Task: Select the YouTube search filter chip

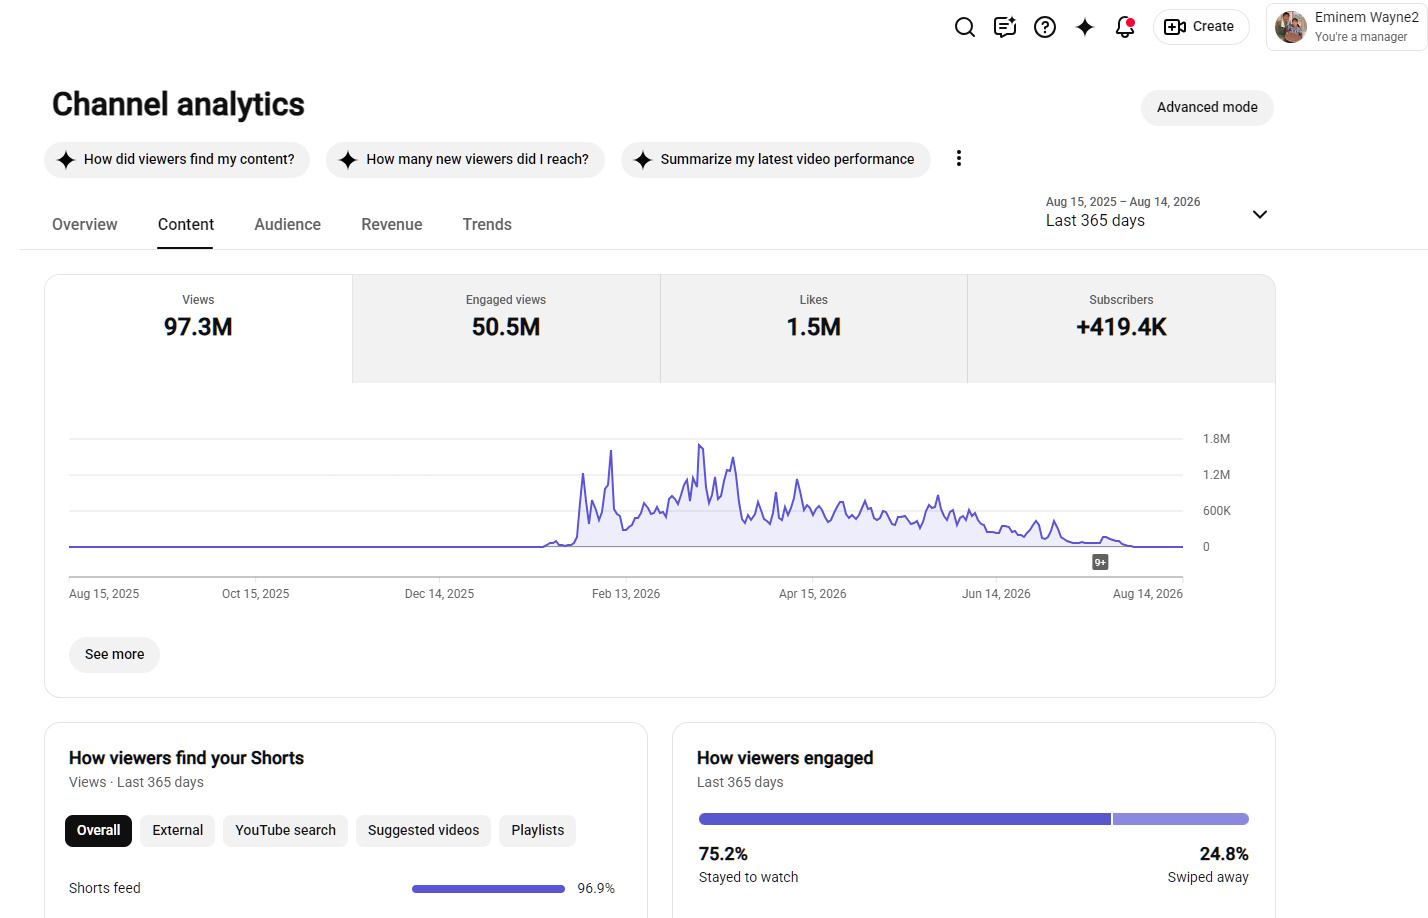Action: click(285, 830)
